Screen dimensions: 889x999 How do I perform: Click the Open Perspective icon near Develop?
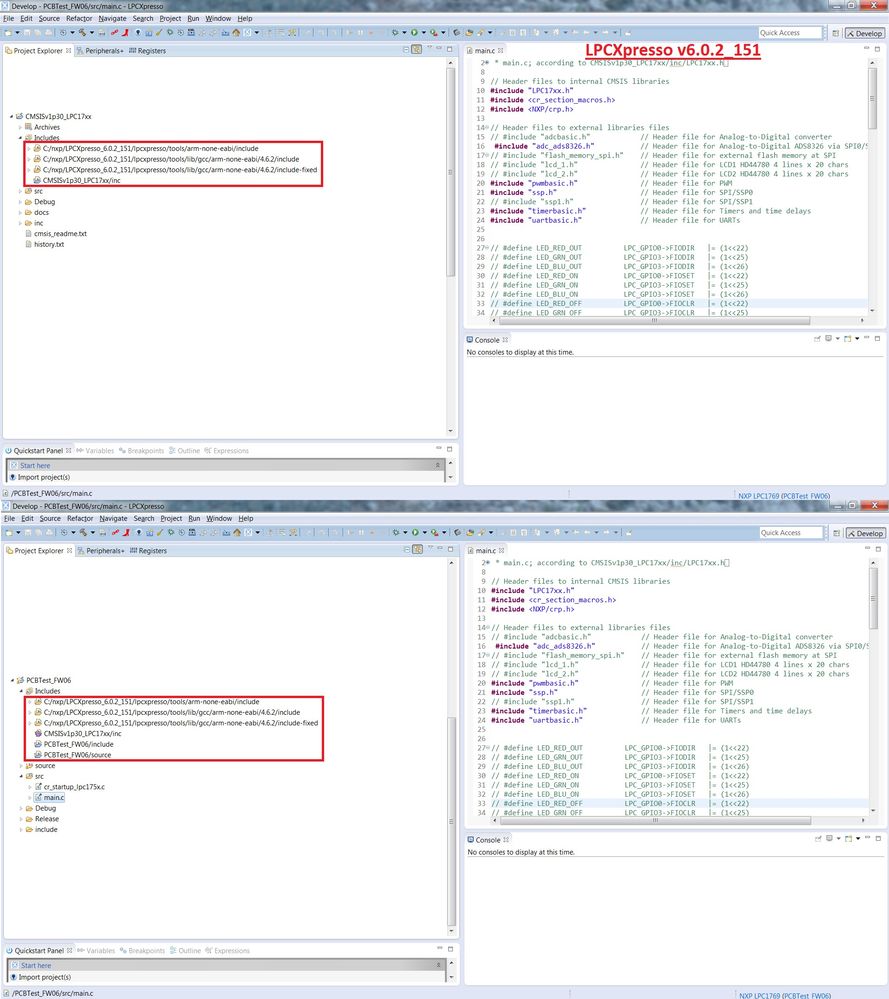coord(835,33)
